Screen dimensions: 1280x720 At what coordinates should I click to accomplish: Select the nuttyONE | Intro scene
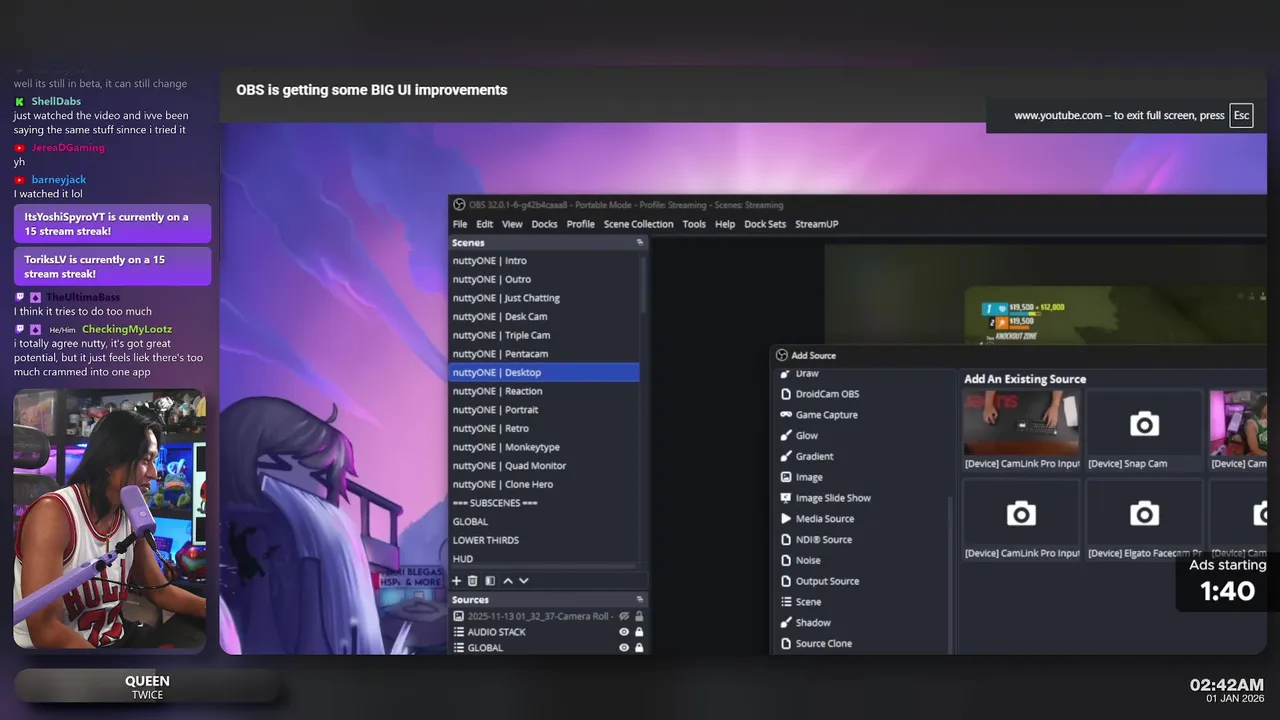[544, 261]
